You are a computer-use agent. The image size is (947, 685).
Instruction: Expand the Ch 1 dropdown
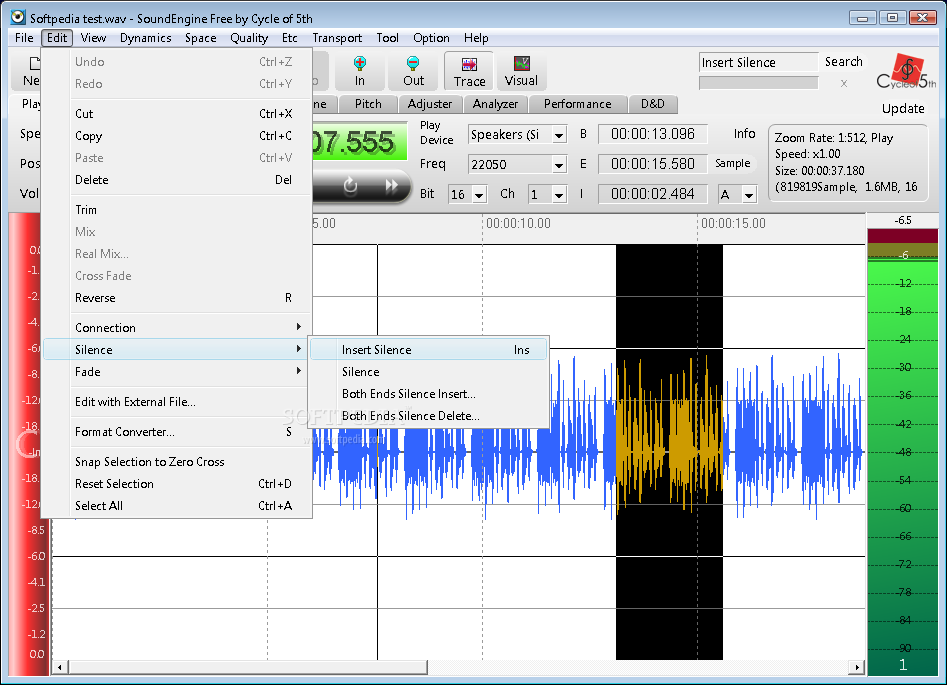click(559, 195)
